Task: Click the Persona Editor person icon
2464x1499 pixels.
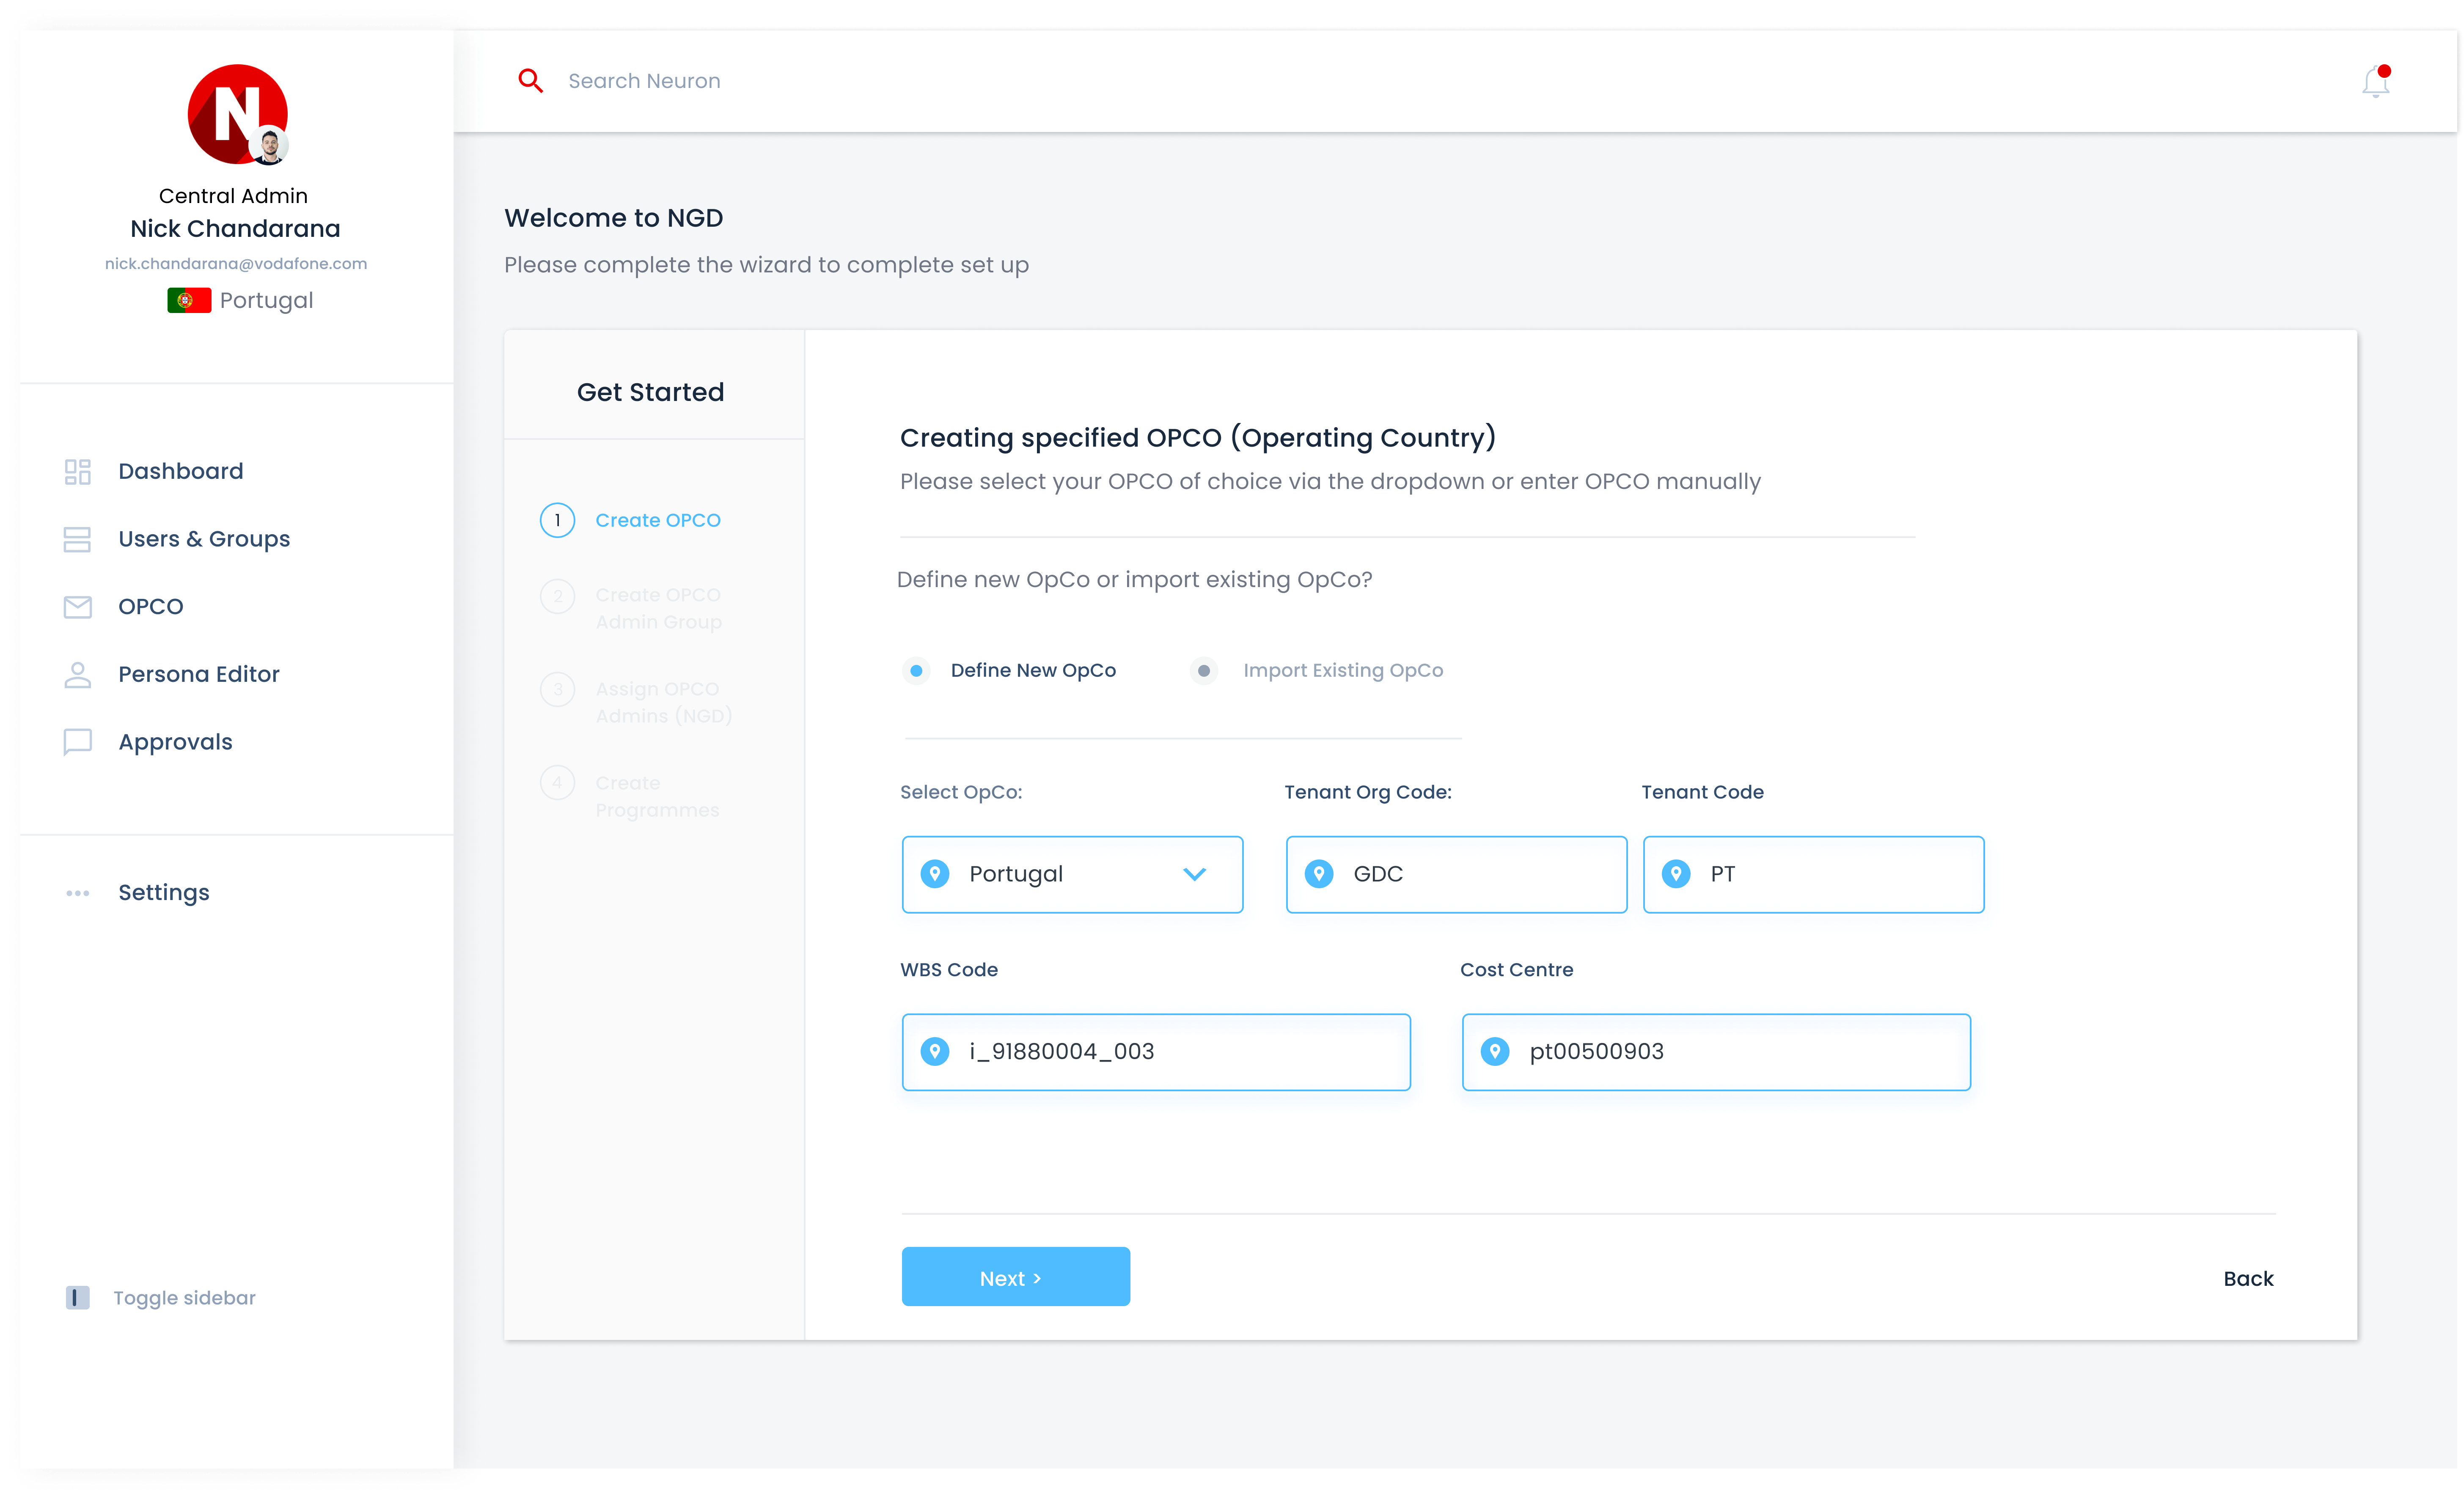Action: point(77,675)
